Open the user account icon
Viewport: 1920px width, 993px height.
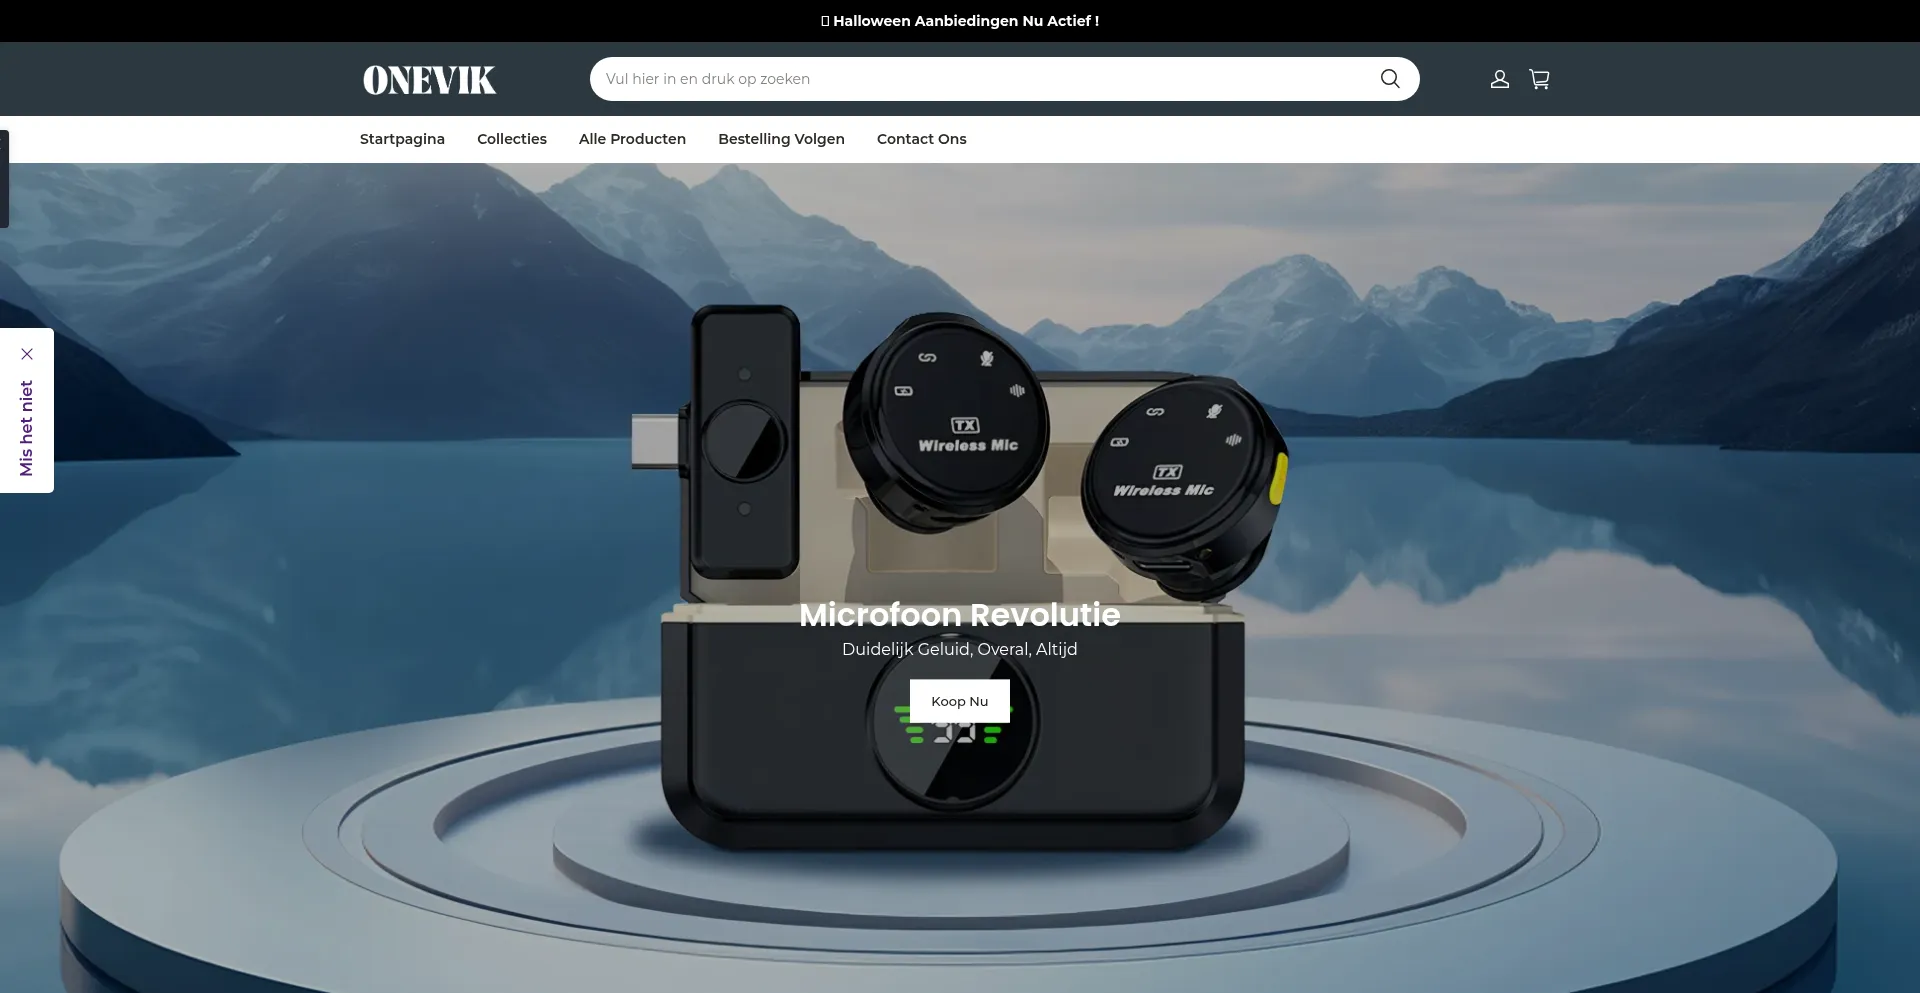[x=1499, y=79]
